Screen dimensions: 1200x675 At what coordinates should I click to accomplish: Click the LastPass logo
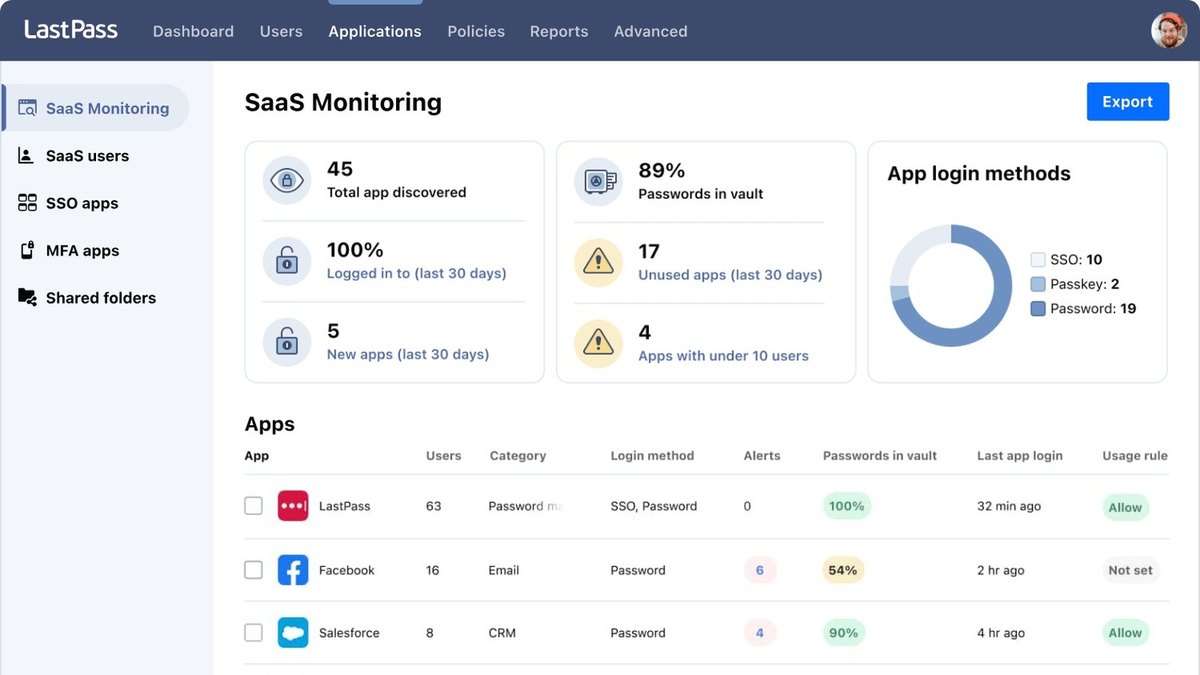coord(71,30)
